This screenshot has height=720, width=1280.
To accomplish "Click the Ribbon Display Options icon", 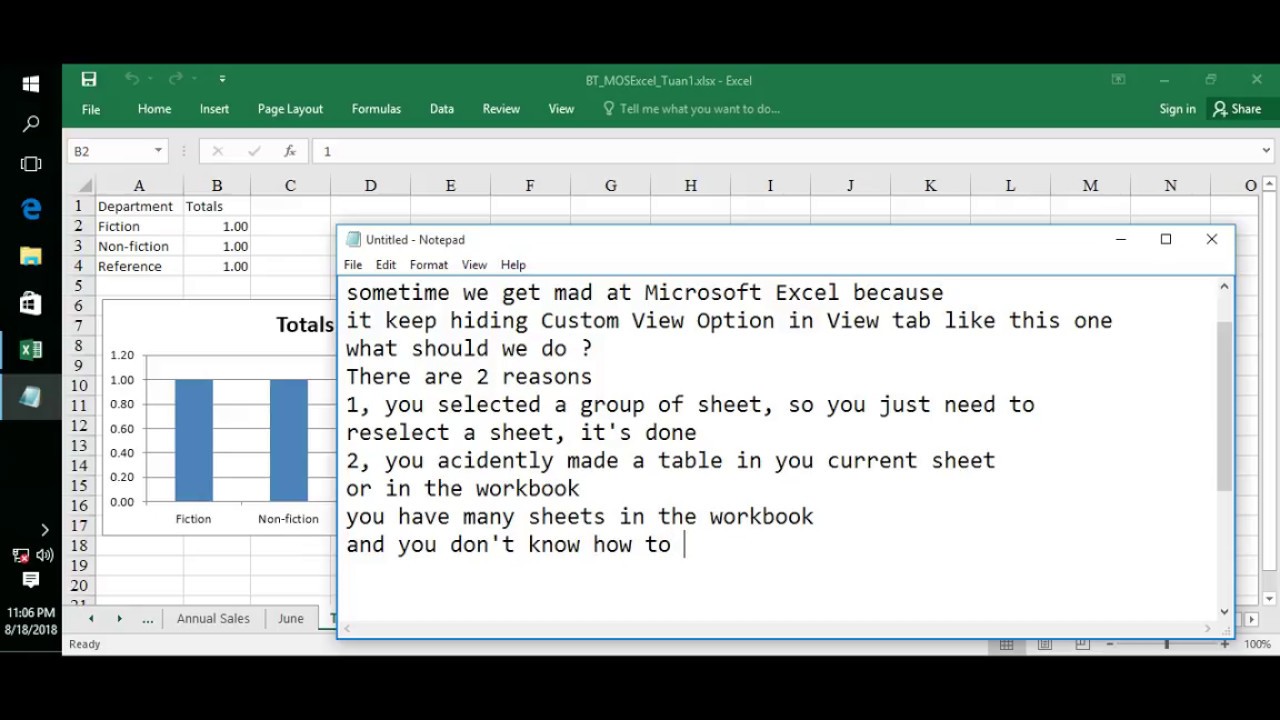I will click(1118, 79).
